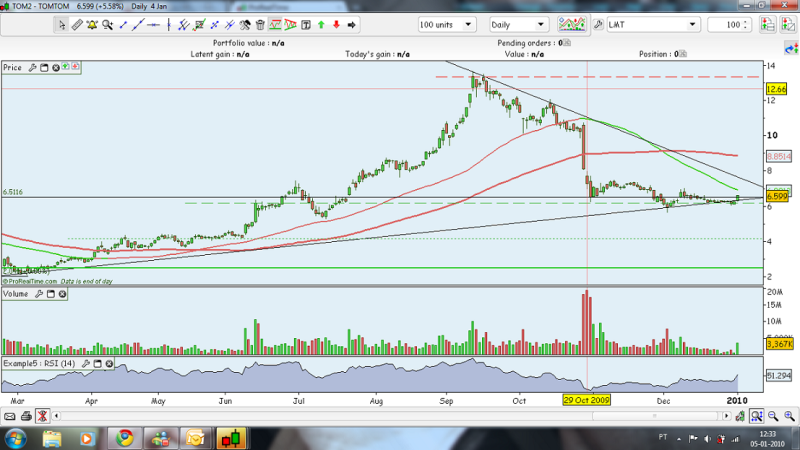
Task: Open Chrome from the taskbar
Action: [124, 438]
